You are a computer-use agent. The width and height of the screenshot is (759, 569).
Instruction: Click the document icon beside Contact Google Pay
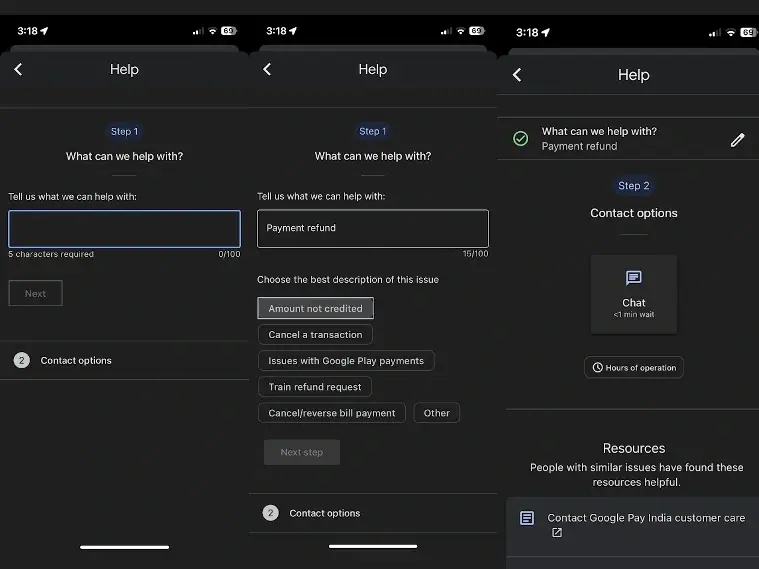coord(527,518)
